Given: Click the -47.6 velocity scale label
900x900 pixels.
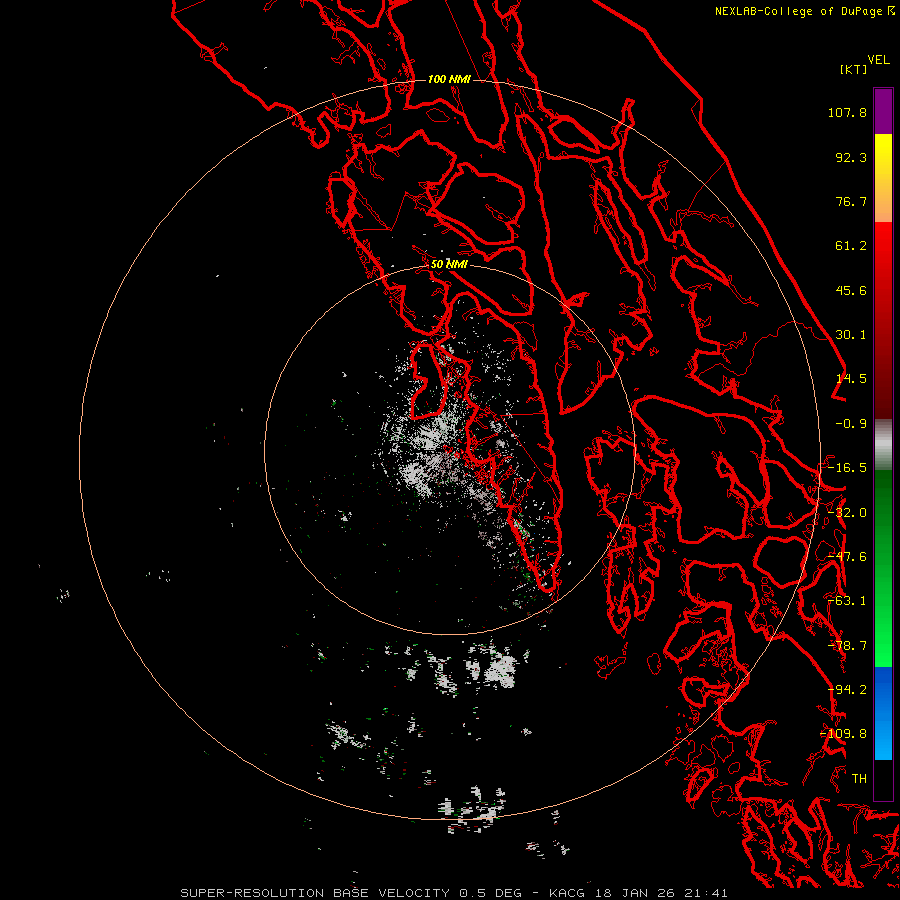Looking at the screenshot, I should (x=847, y=557).
